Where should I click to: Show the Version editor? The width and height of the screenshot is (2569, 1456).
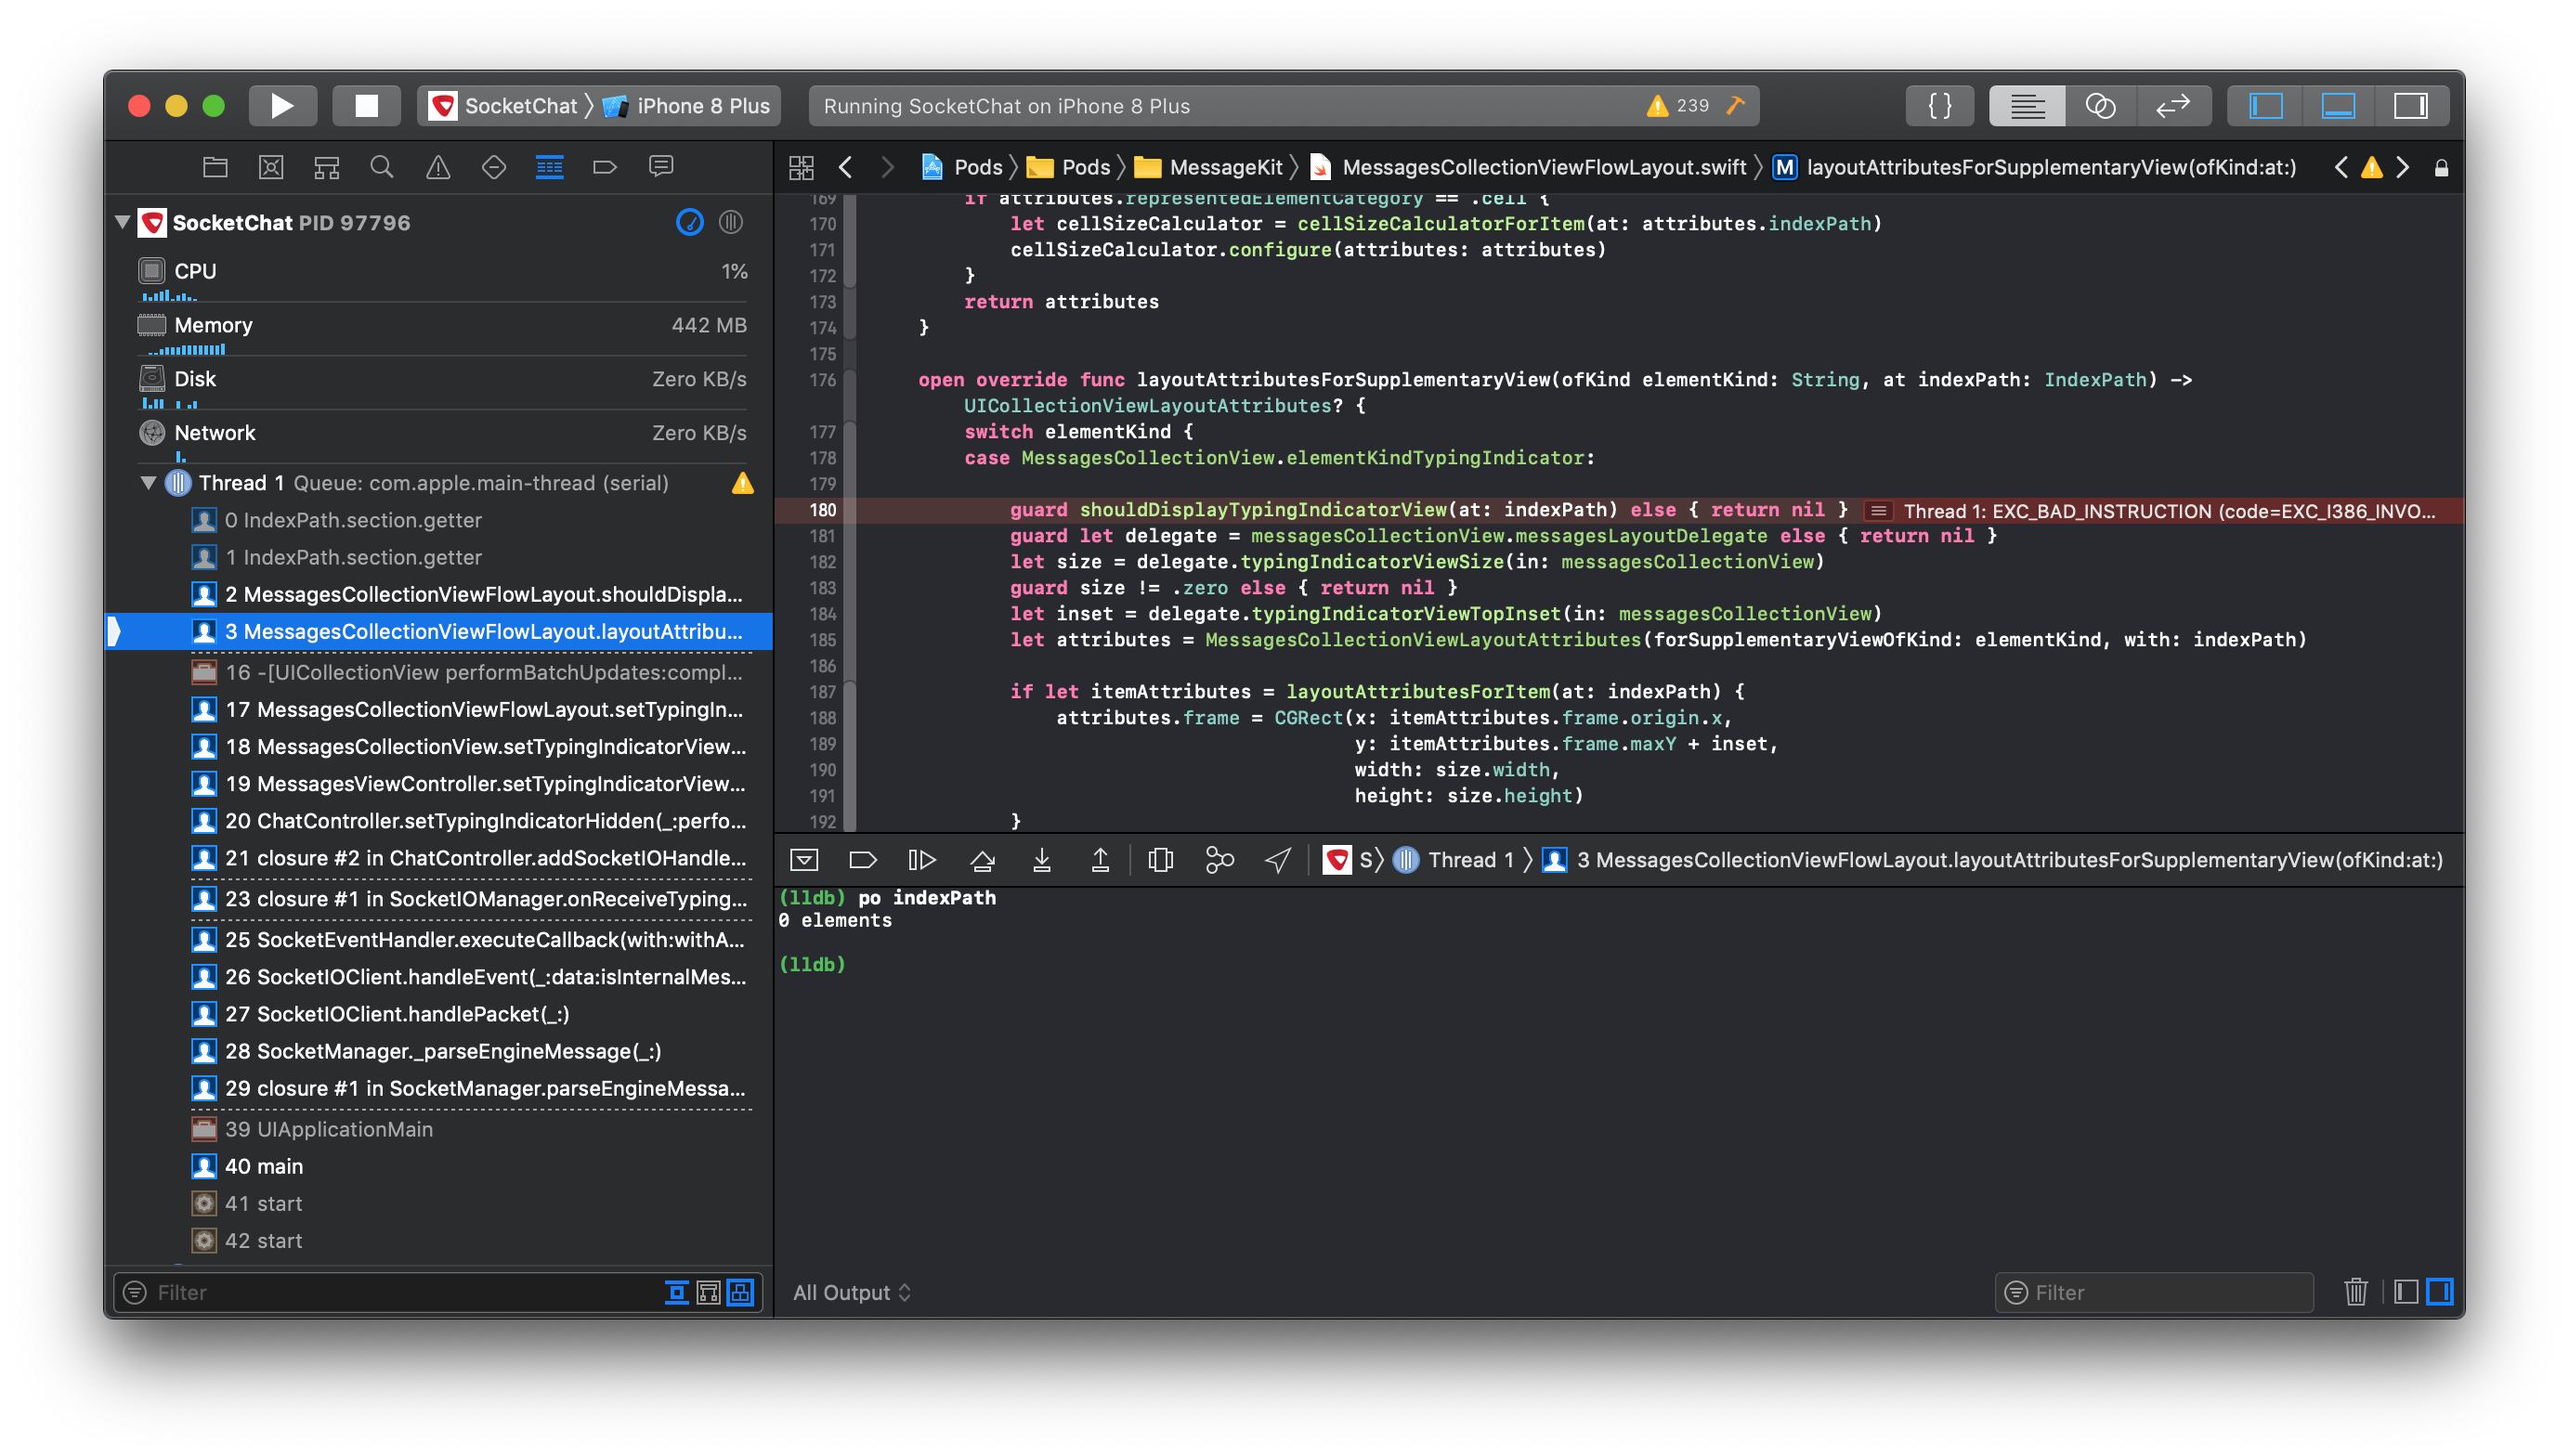click(2172, 106)
